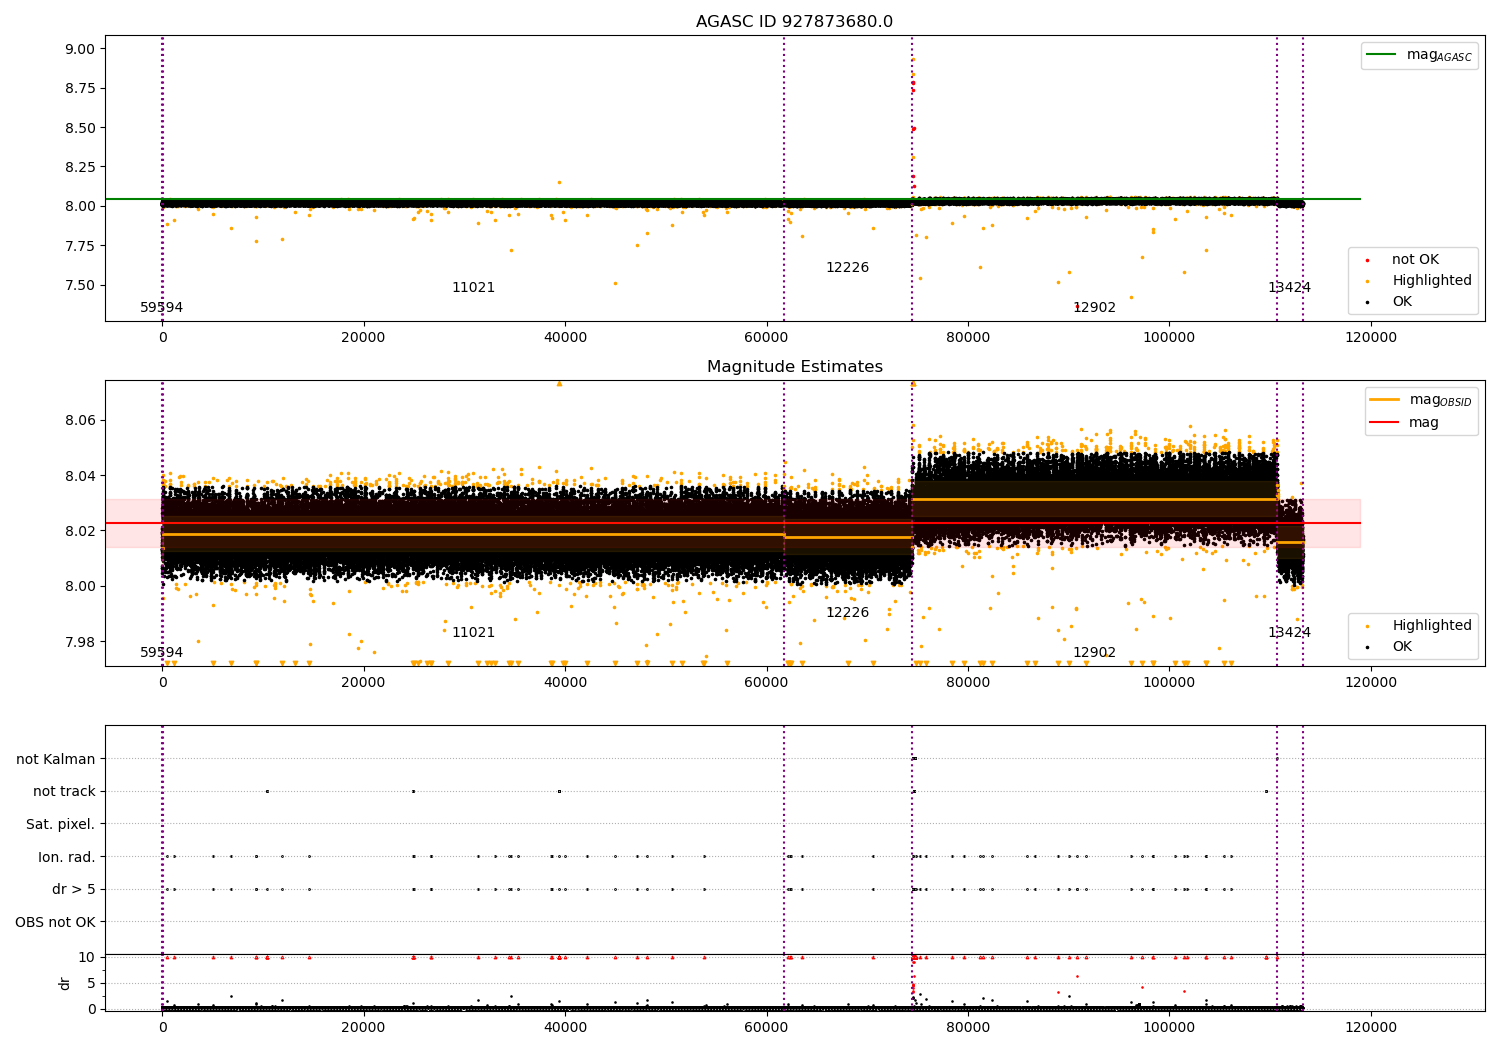Click the 8.25 y-axis tick label
1500x1050 pixels.
click(80, 167)
